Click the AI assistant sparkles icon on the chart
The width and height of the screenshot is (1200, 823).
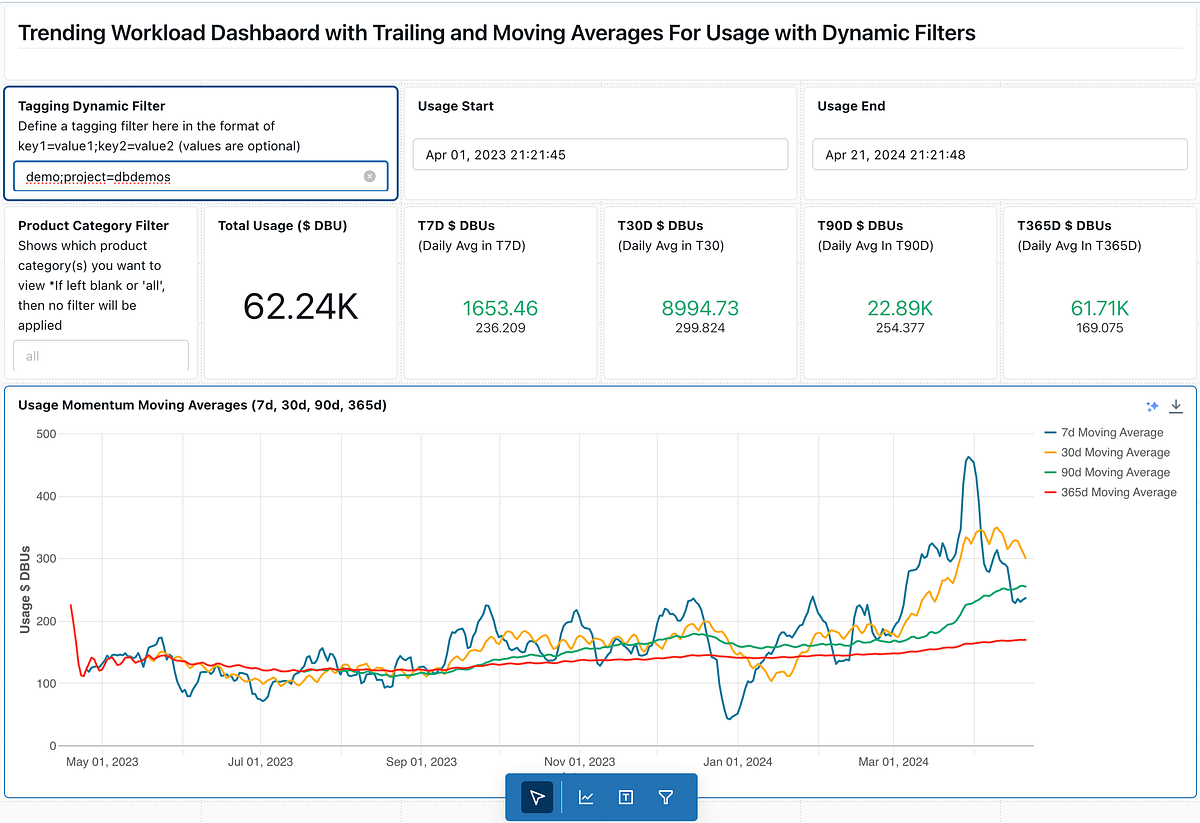(1152, 406)
